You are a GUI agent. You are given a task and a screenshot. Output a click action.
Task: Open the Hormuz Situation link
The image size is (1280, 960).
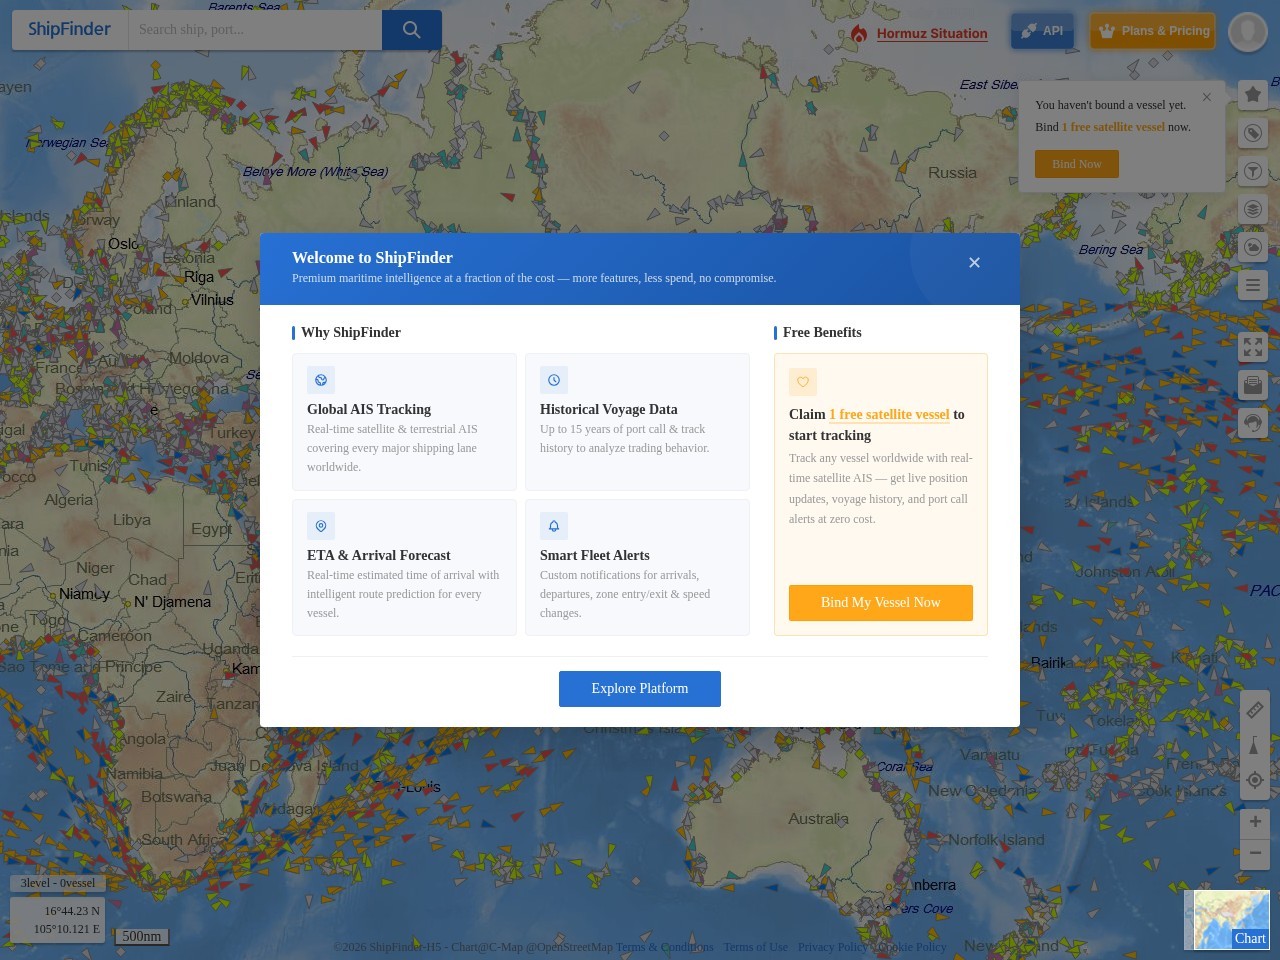pyautogui.click(x=932, y=34)
